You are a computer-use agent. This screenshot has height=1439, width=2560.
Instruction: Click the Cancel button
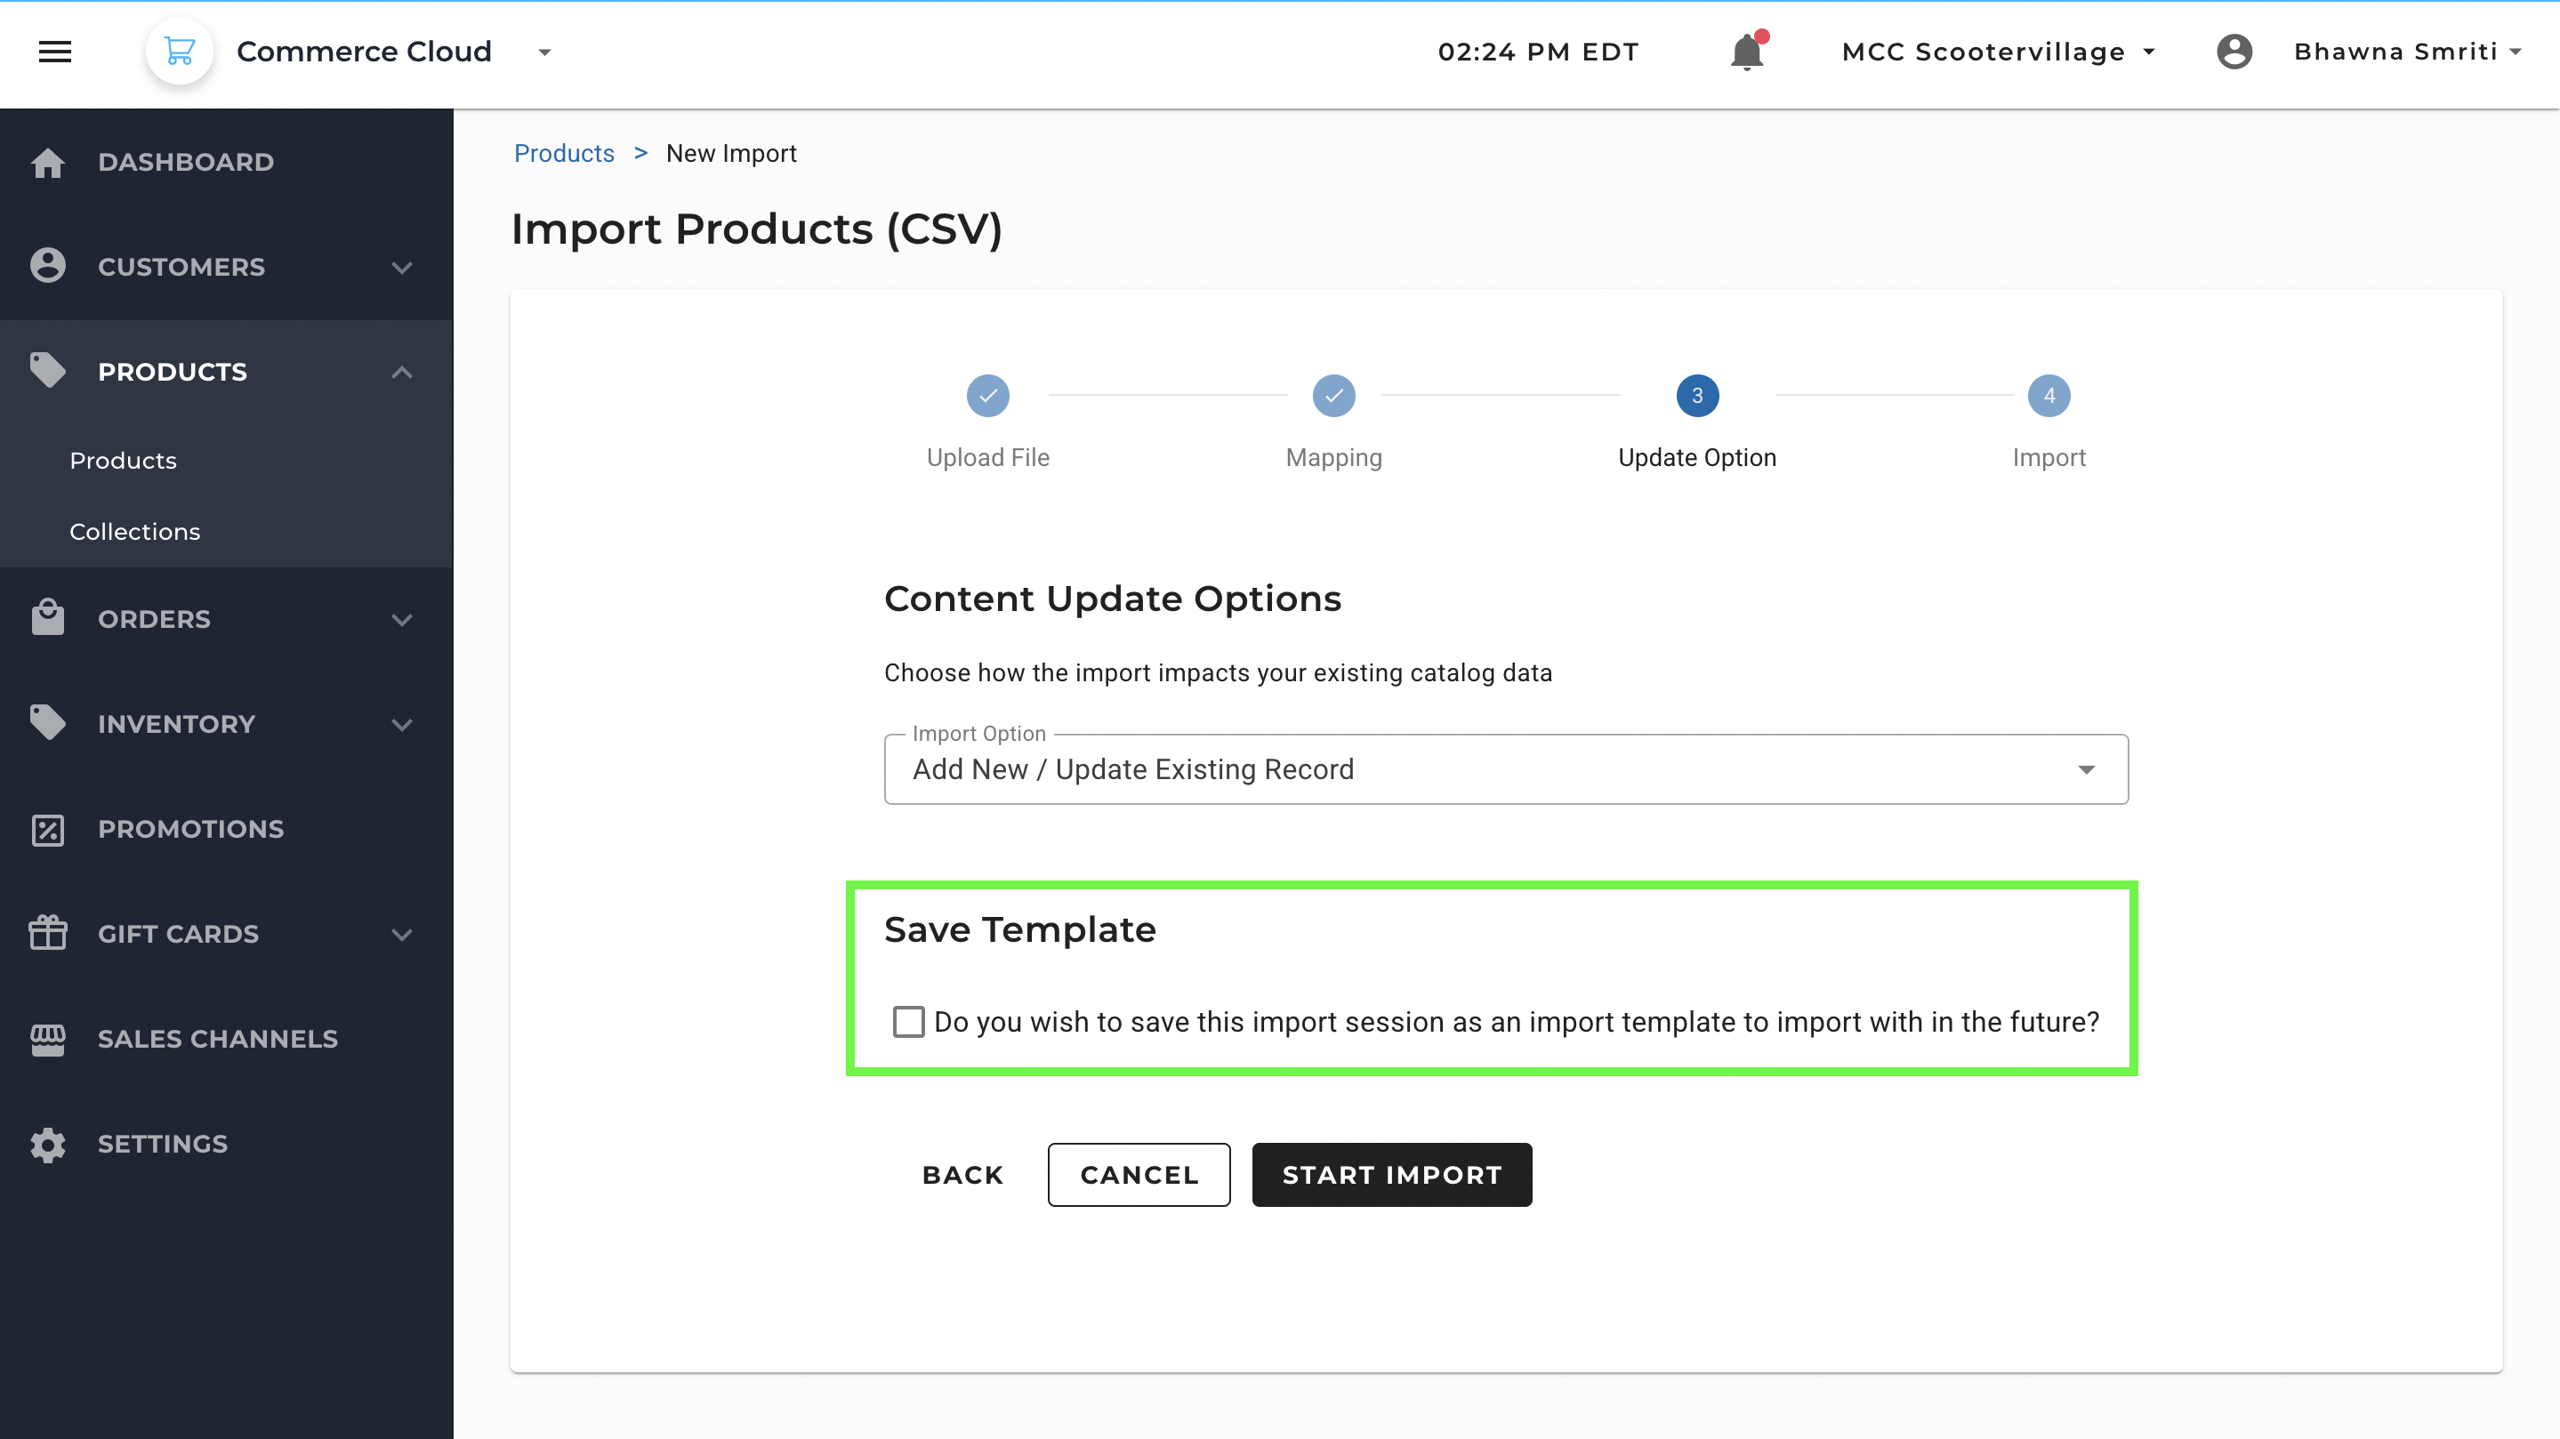tap(1138, 1175)
